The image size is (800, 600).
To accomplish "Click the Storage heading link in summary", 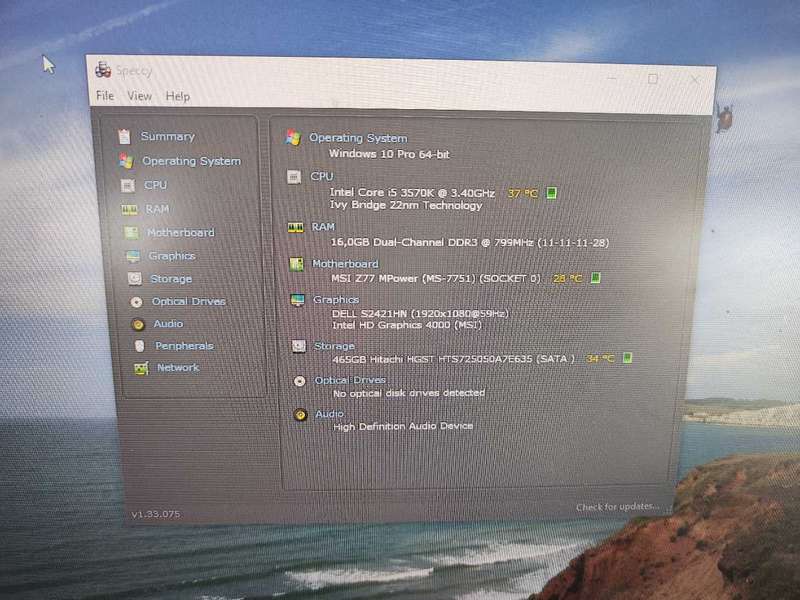I will tap(334, 346).
